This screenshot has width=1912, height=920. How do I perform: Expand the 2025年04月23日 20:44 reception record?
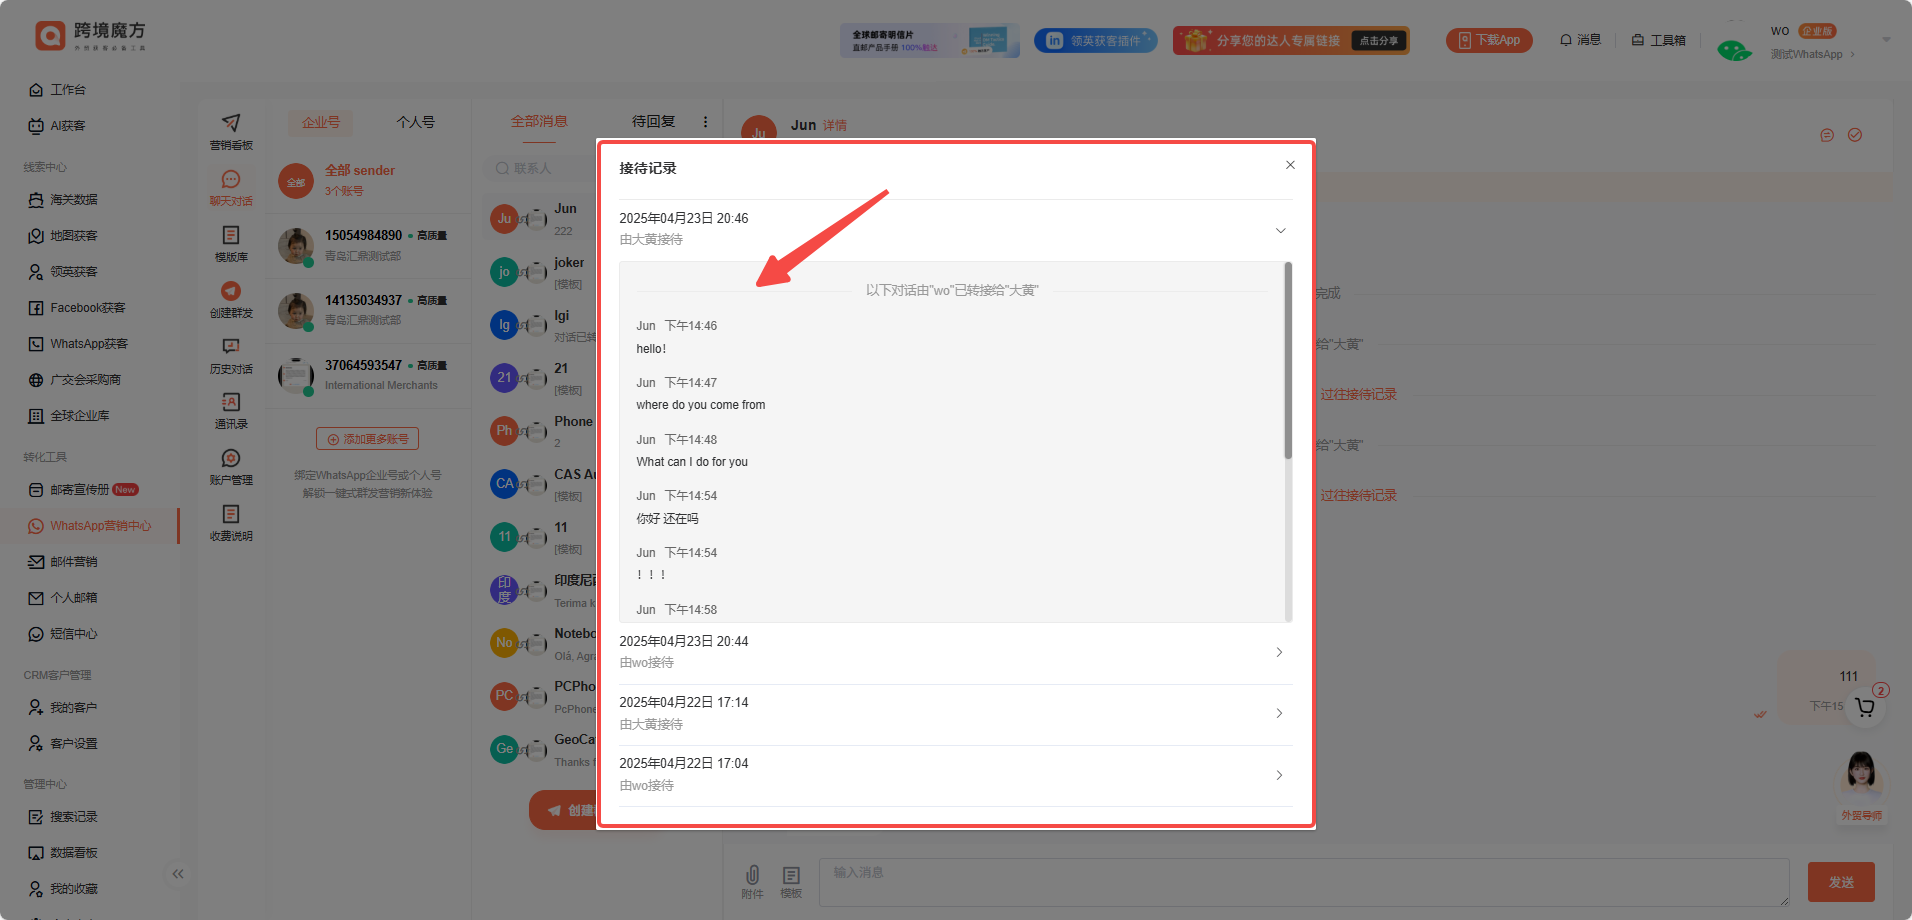[1279, 652]
